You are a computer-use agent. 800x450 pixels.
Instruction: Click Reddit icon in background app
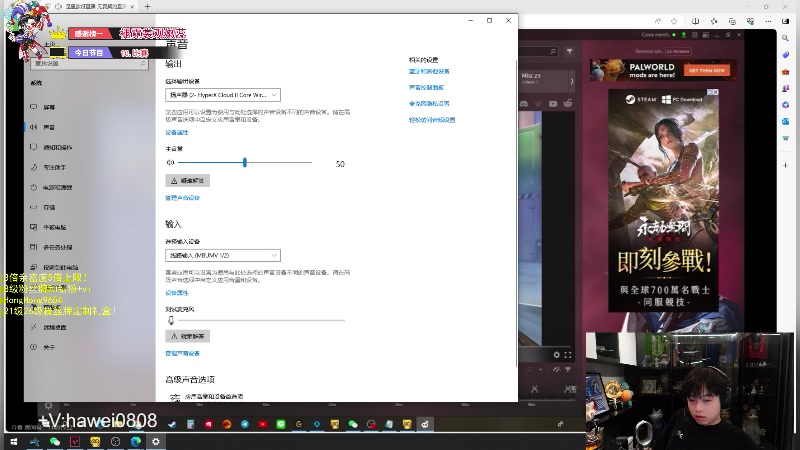point(568,104)
